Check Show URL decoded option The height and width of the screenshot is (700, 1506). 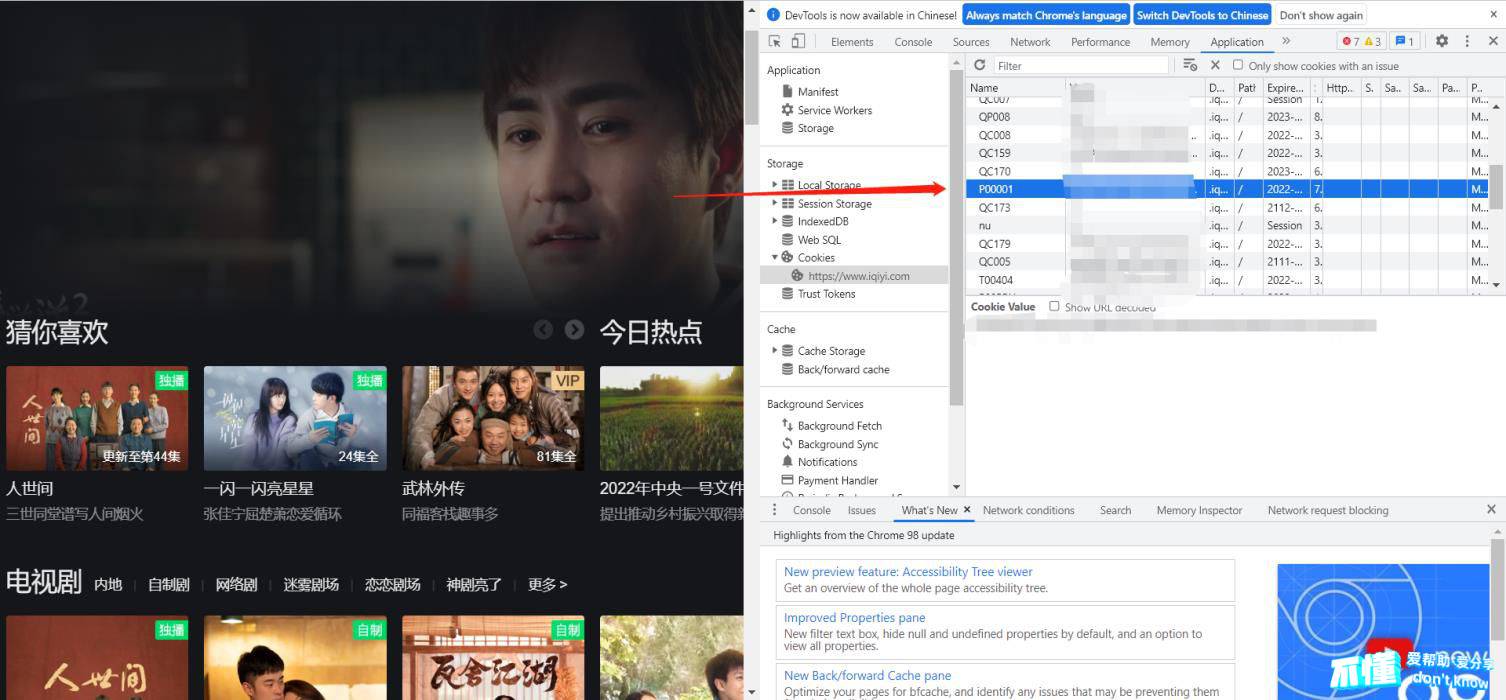[x=1054, y=307]
